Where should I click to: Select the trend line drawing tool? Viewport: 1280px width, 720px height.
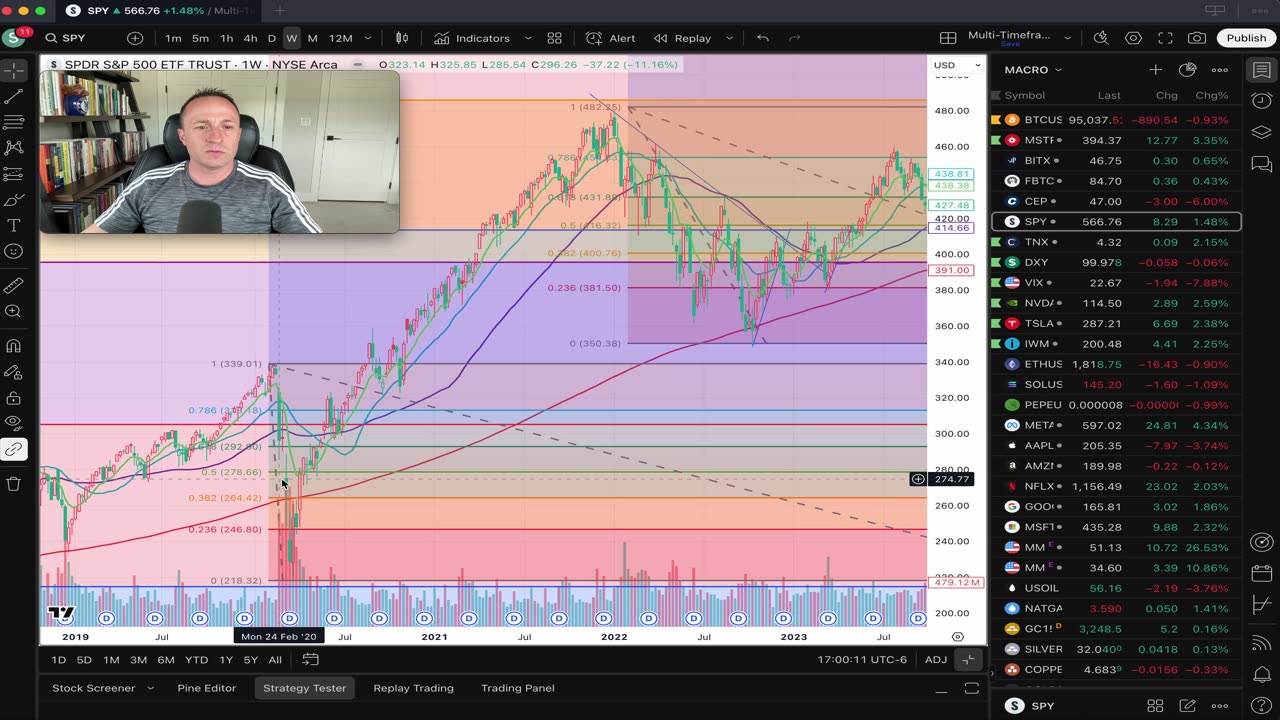[x=14, y=97]
